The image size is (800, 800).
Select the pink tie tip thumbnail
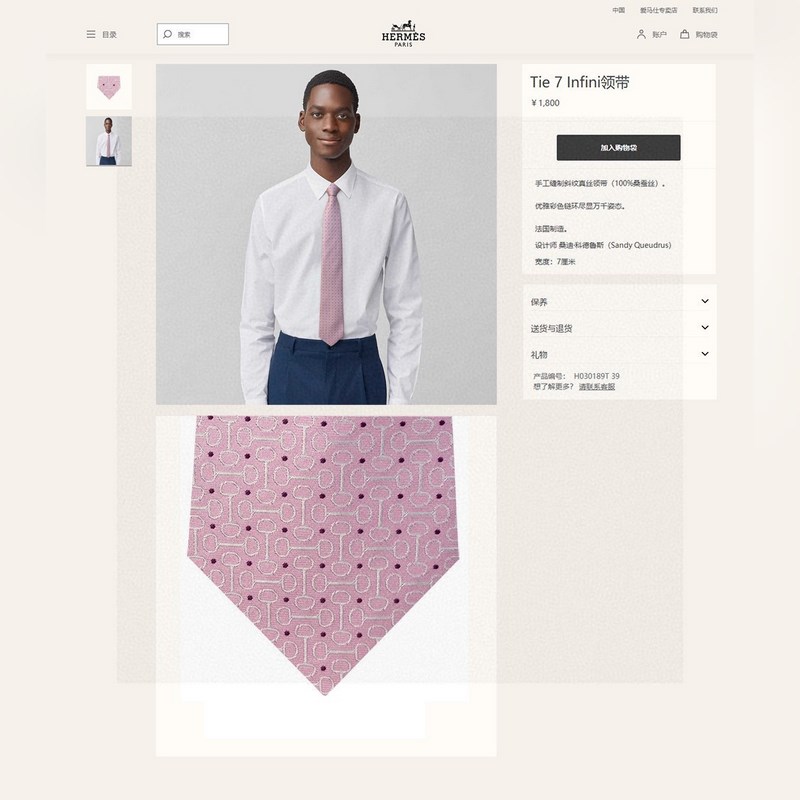click(109, 87)
